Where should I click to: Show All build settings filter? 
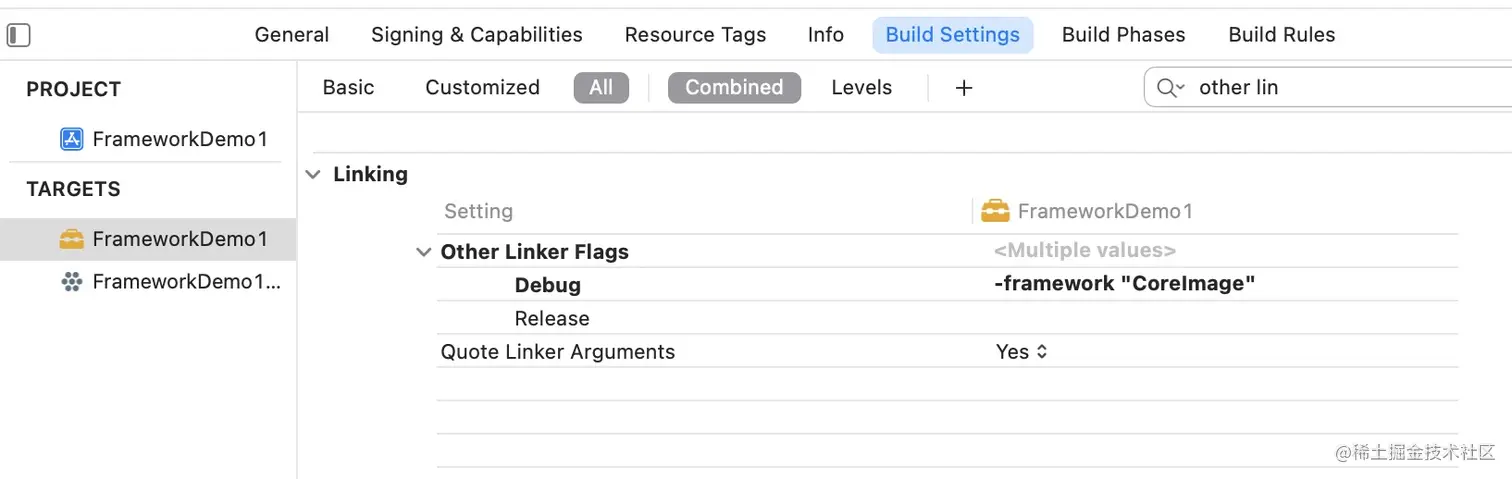click(601, 88)
